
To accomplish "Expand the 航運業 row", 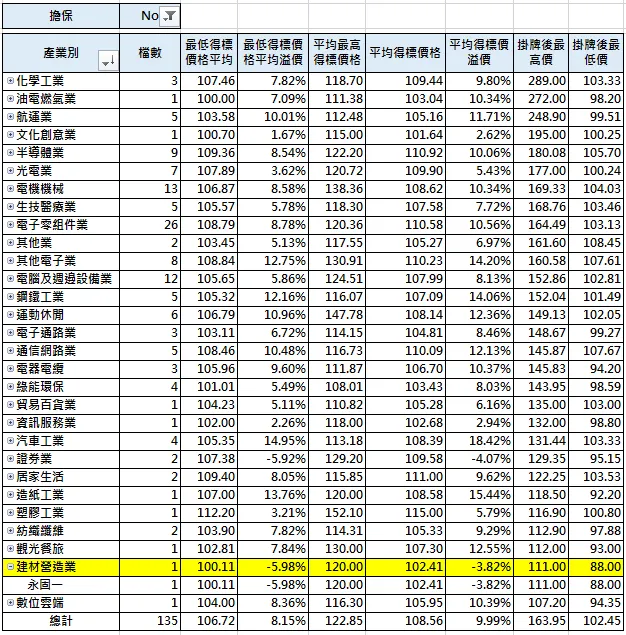I will 11,117.
